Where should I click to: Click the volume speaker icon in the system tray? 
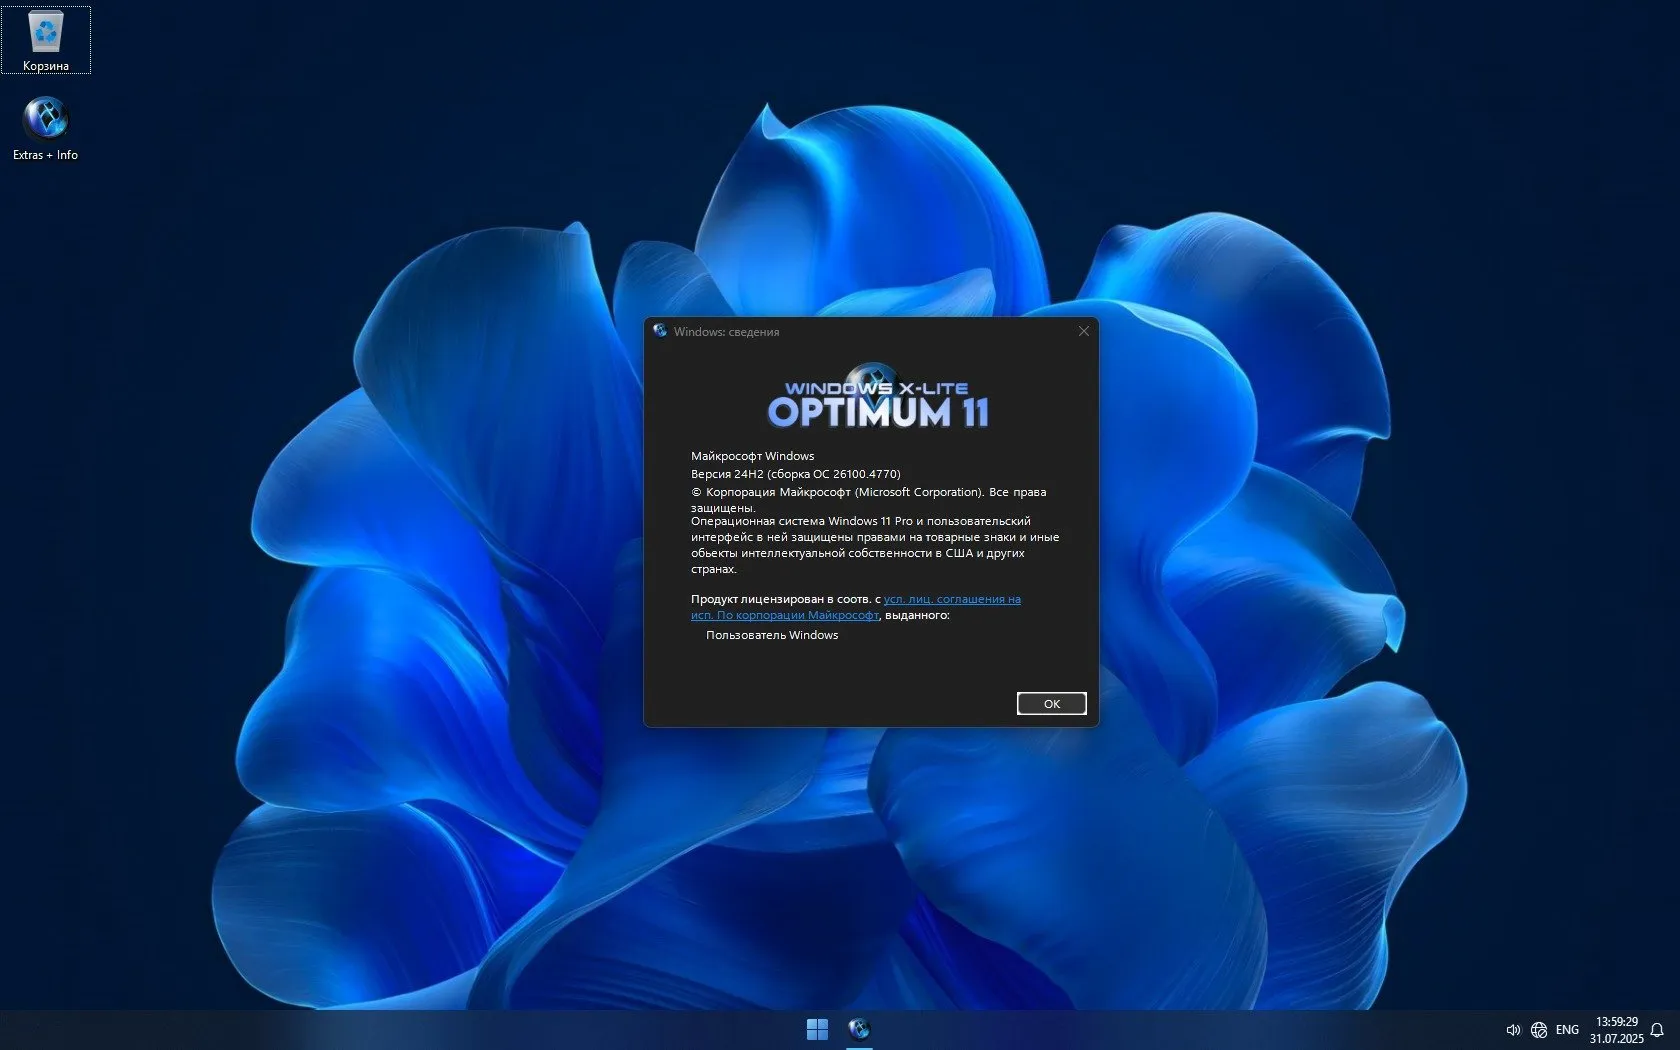click(x=1513, y=1029)
